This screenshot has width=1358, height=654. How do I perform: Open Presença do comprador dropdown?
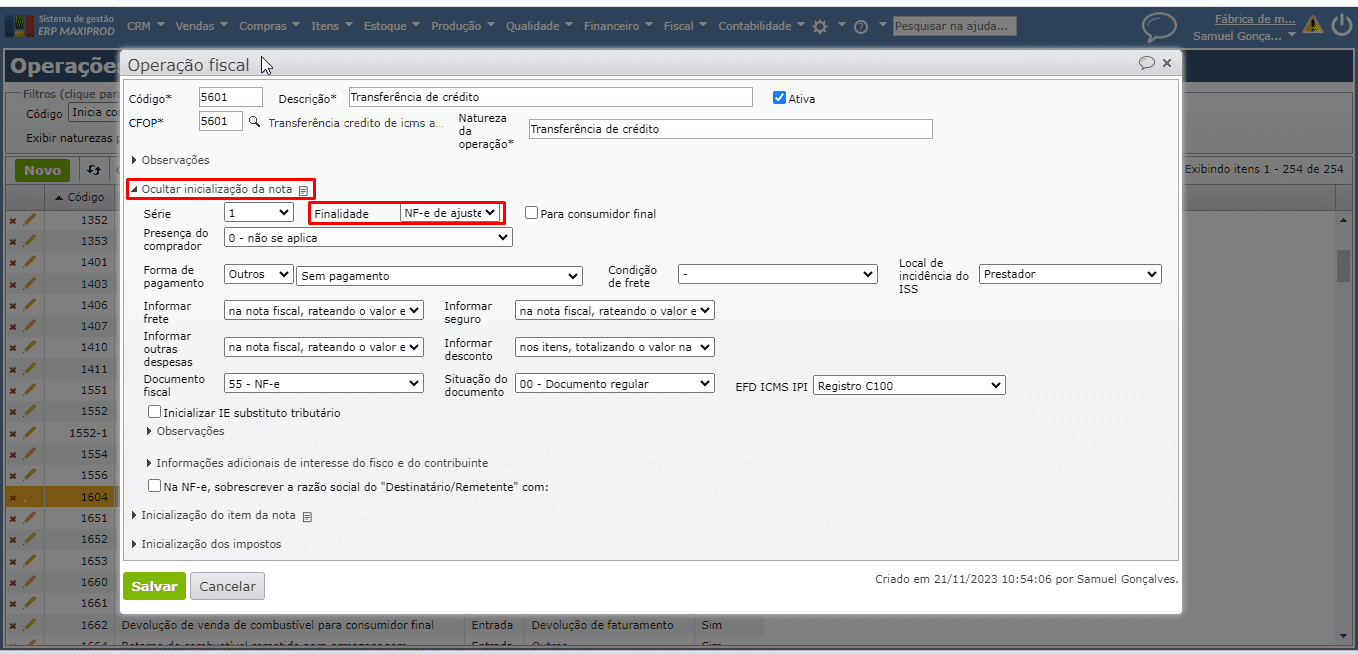point(368,238)
